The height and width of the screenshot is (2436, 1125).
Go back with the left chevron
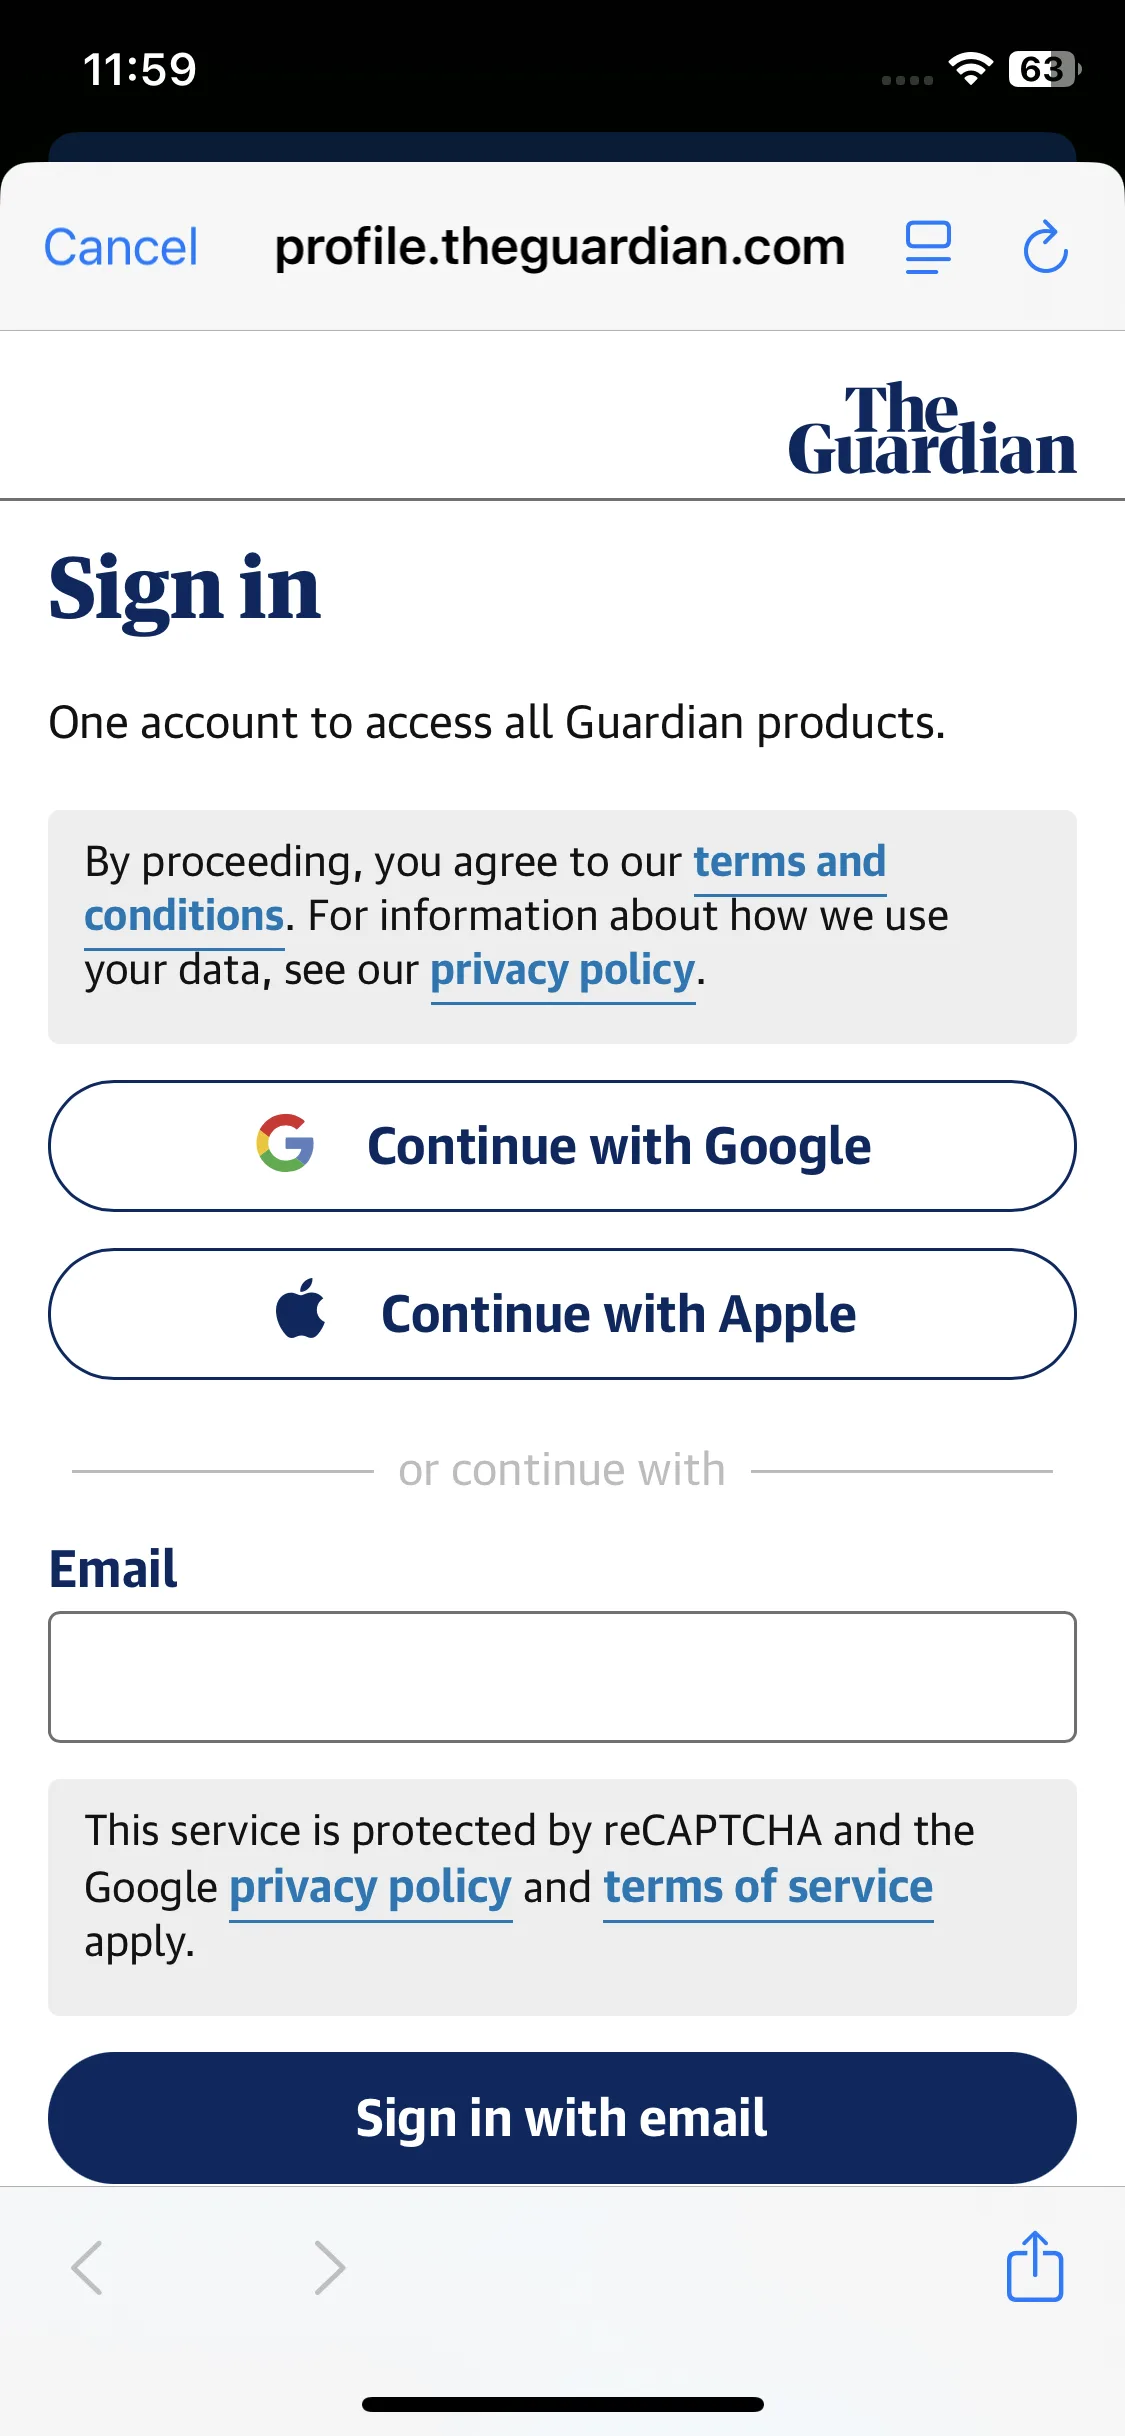click(87, 2267)
